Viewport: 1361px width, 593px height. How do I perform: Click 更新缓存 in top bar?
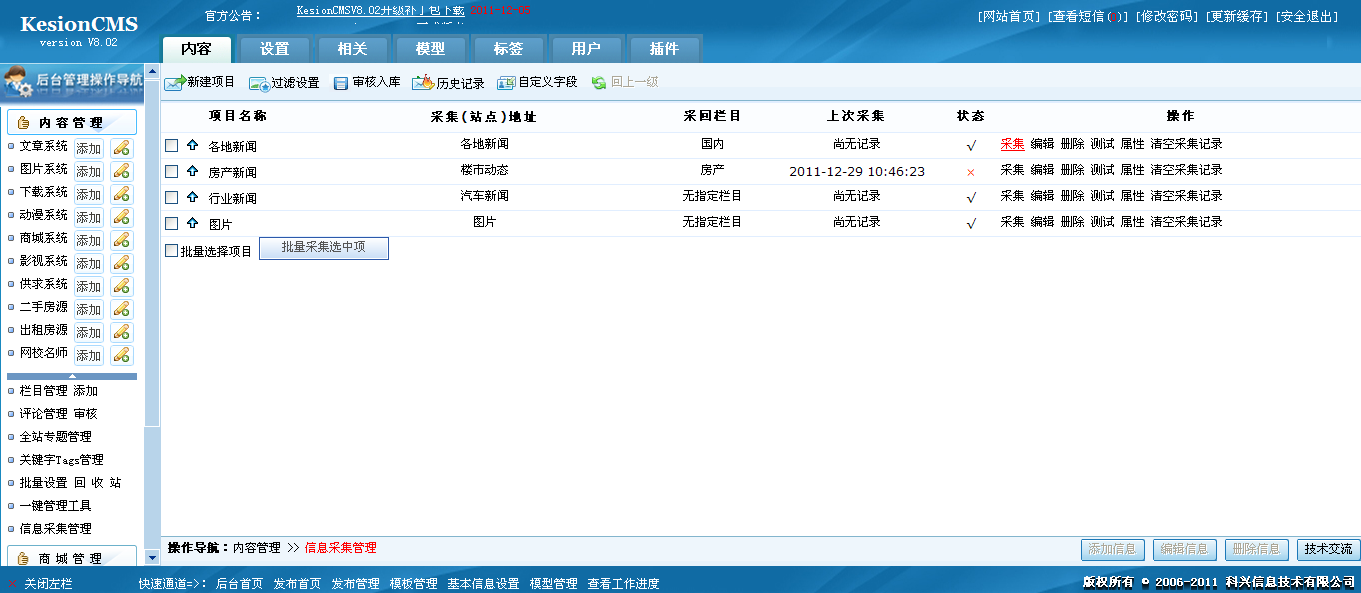click(x=1235, y=17)
